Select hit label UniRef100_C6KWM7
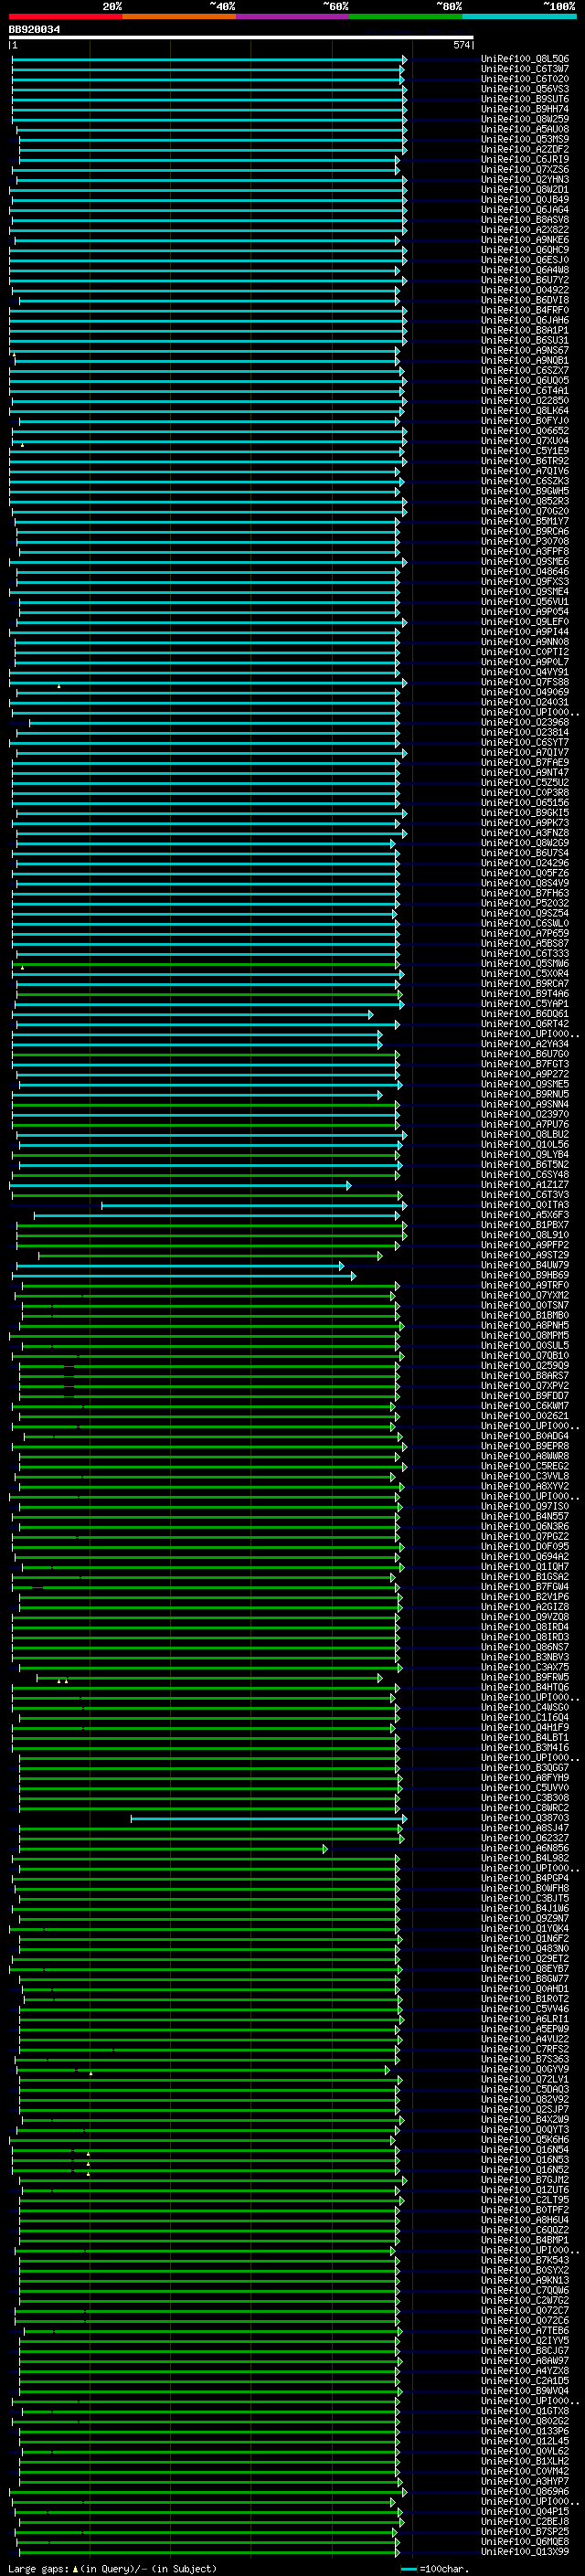 pyautogui.click(x=525, y=1405)
